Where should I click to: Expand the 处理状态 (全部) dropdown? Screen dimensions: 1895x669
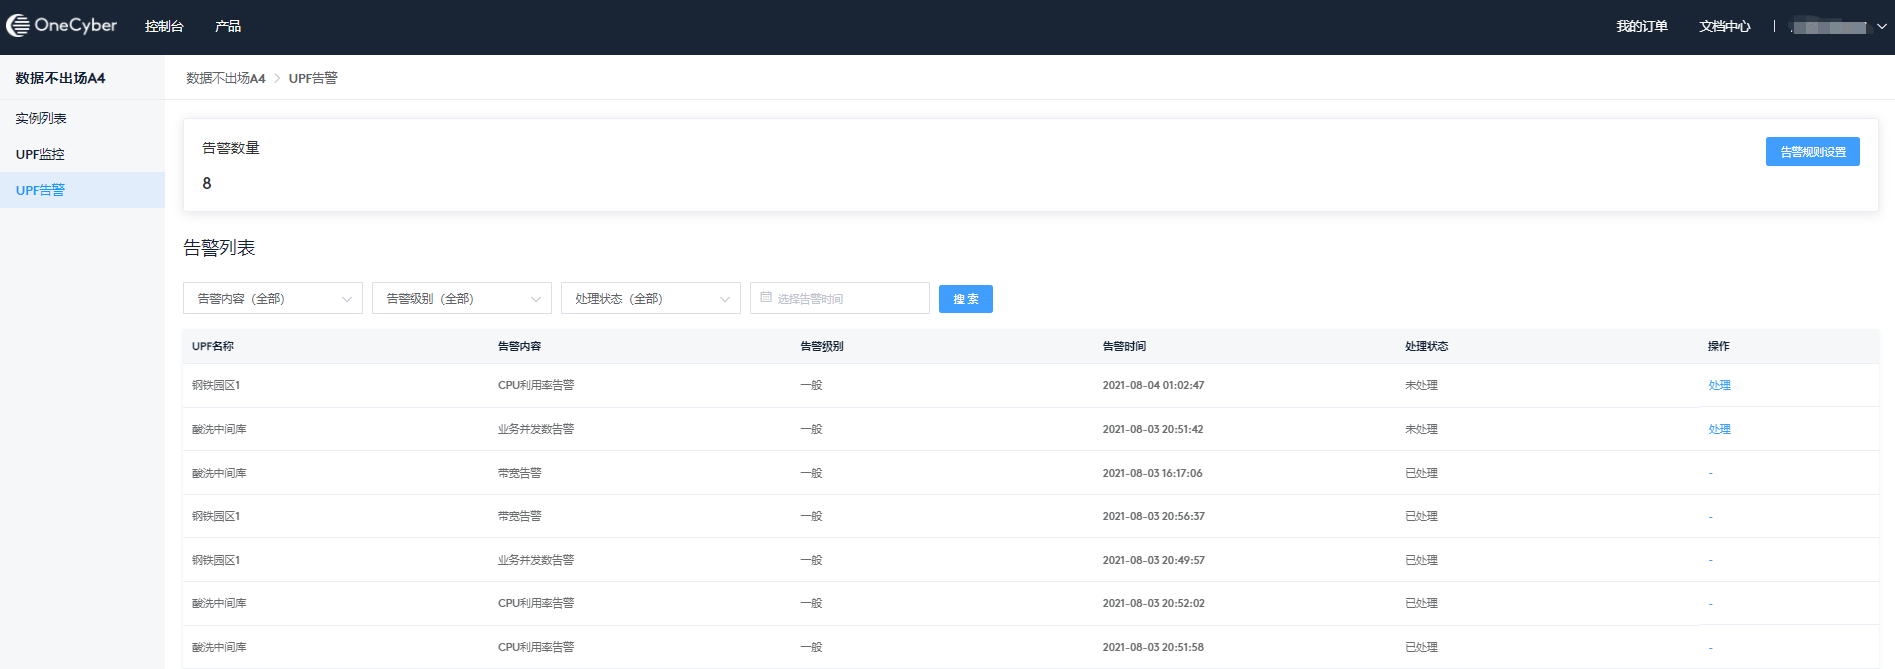[x=650, y=298]
